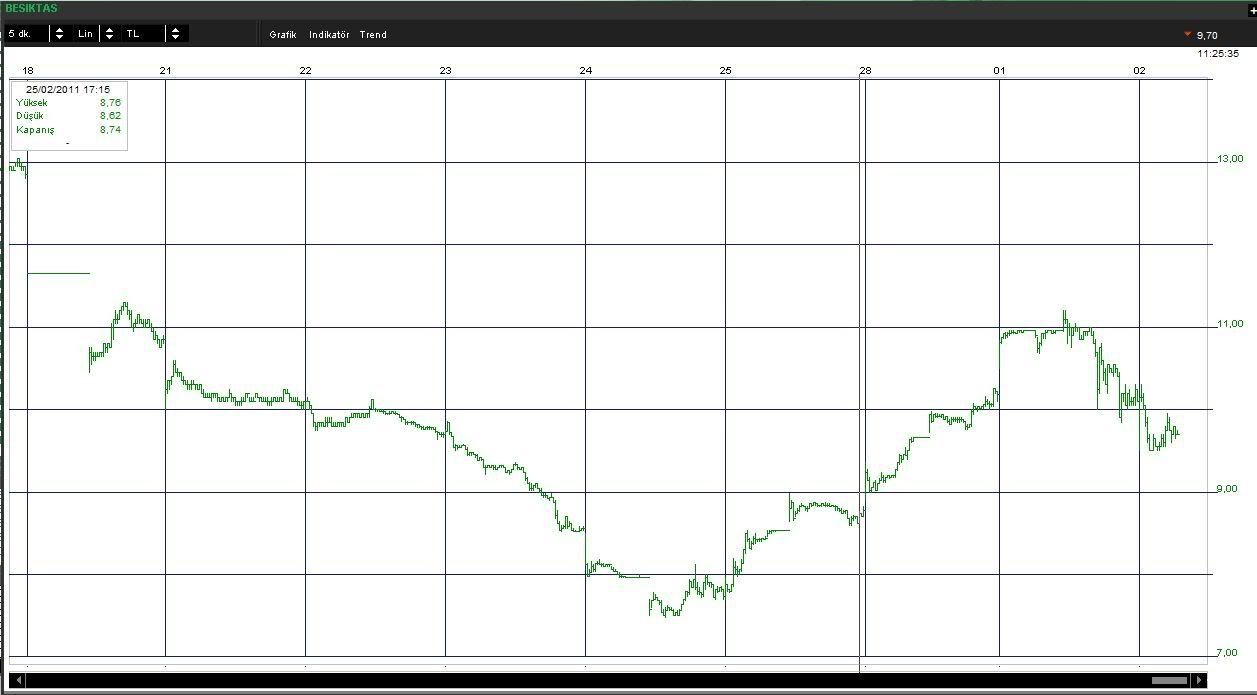The height and width of the screenshot is (695, 1257).
Task: Toggle the Lin scale stepper arrows
Action: pyautogui.click(x=109, y=34)
